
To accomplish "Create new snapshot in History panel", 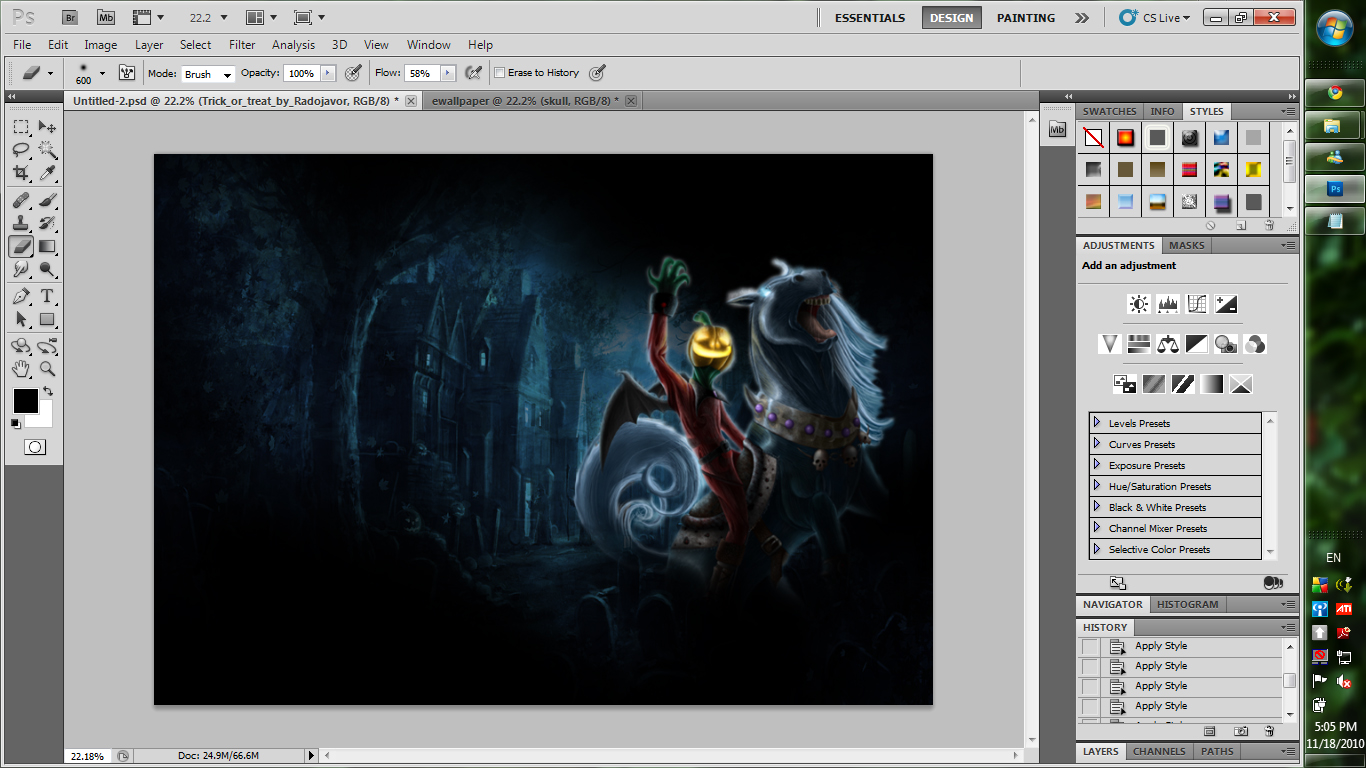I will [1241, 732].
